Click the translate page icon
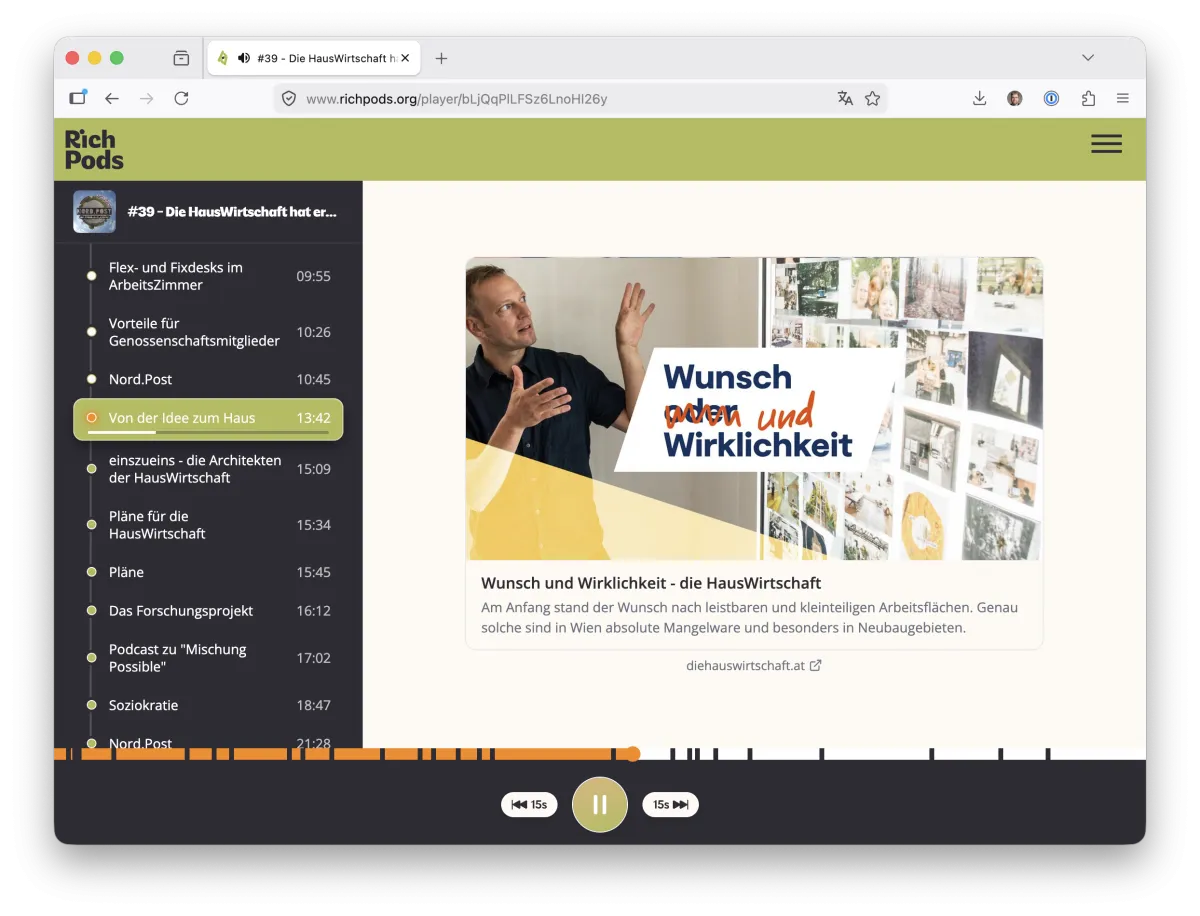The width and height of the screenshot is (1200, 916). click(845, 98)
